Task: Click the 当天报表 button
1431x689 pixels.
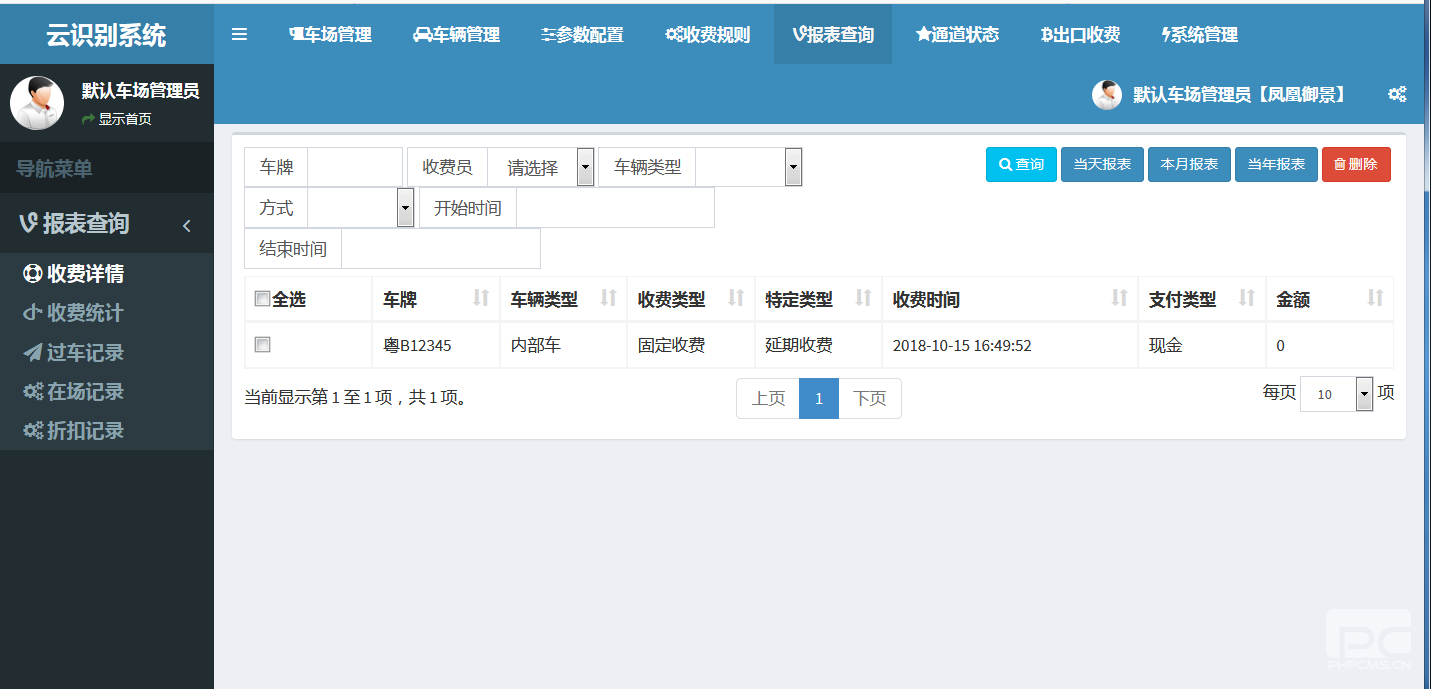Action: coord(1102,164)
